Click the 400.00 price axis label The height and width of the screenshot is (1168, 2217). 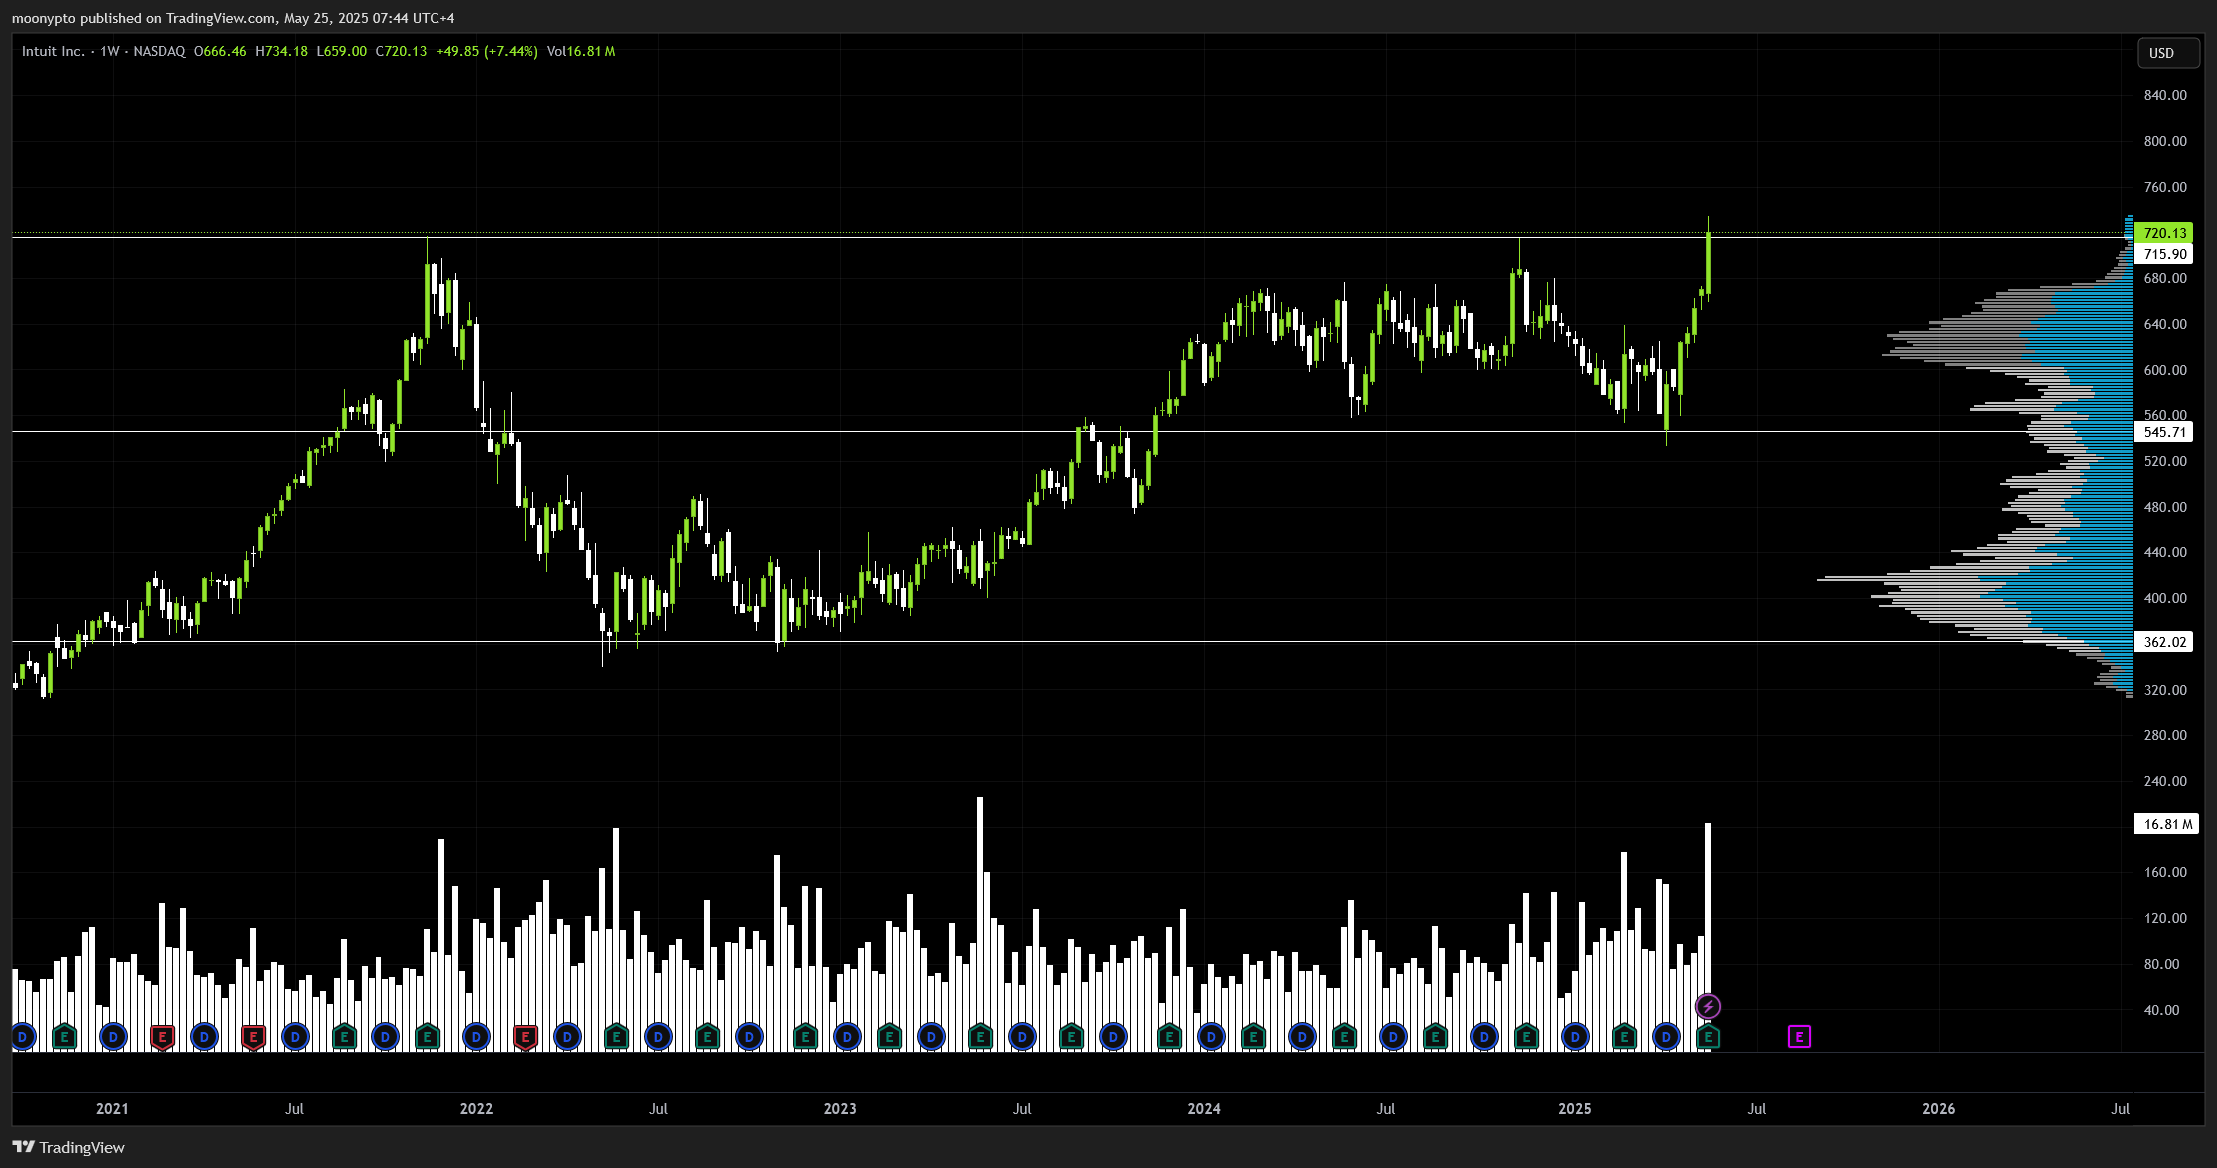(x=2165, y=598)
